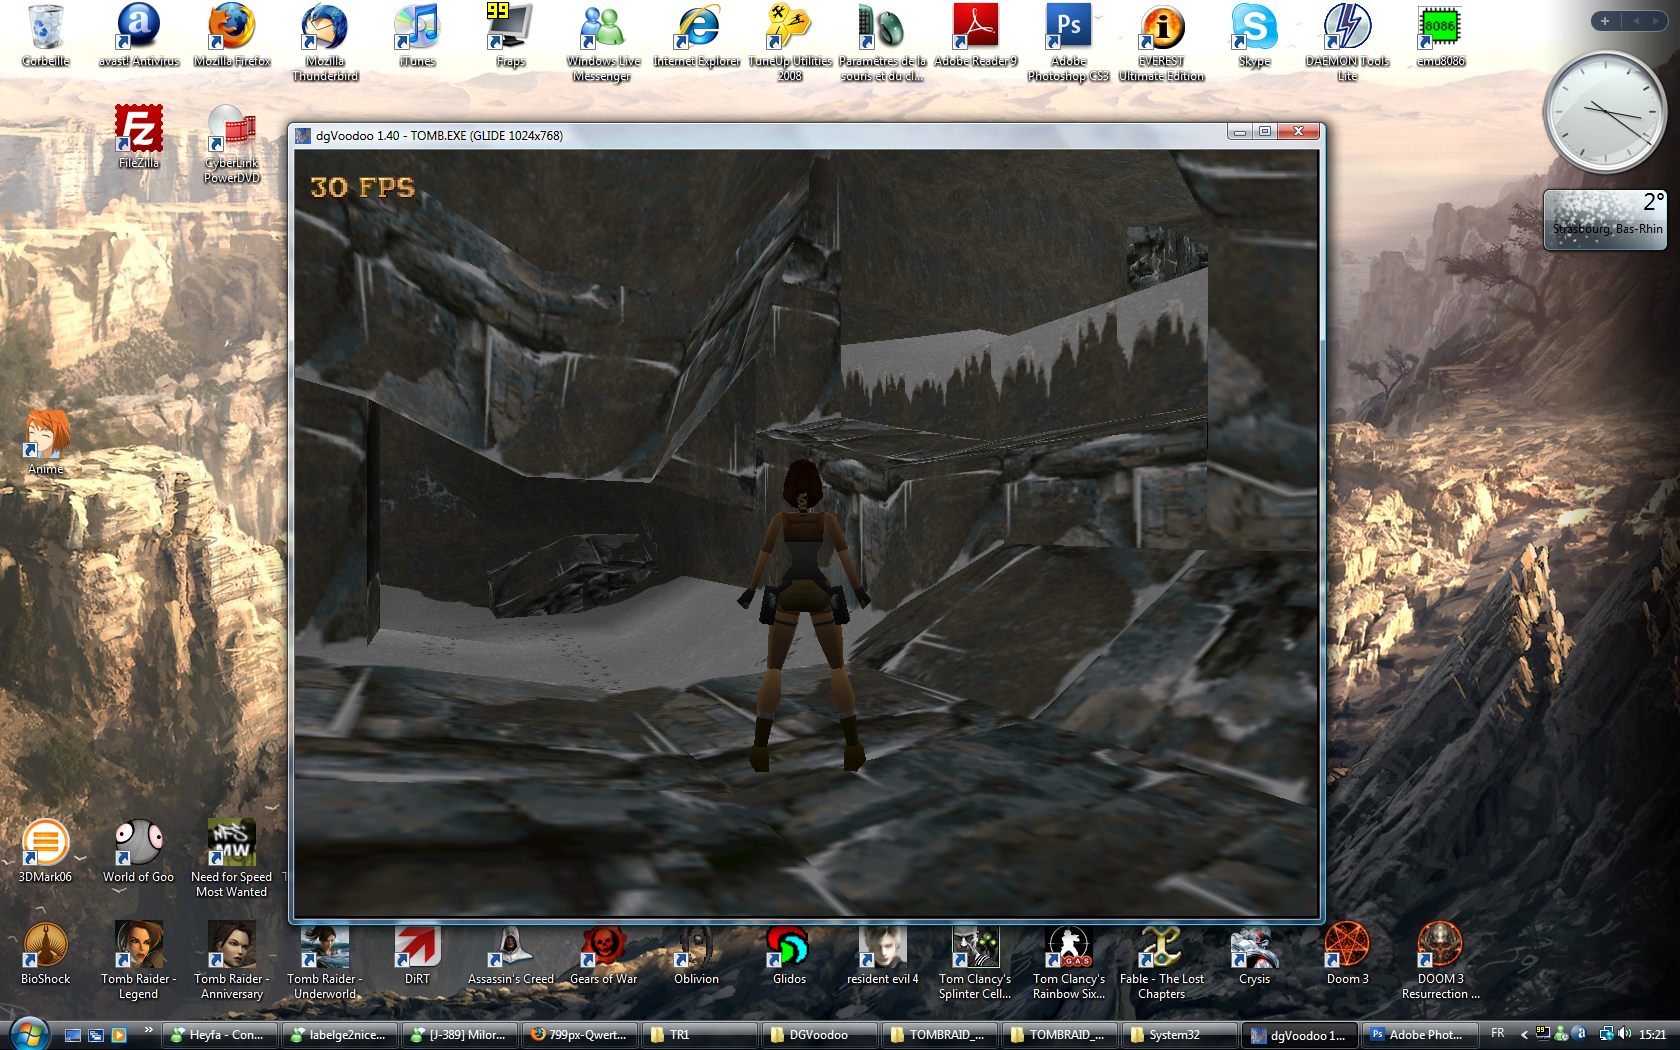Open Mozilla Thunderbird shortcut

coord(325,42)
